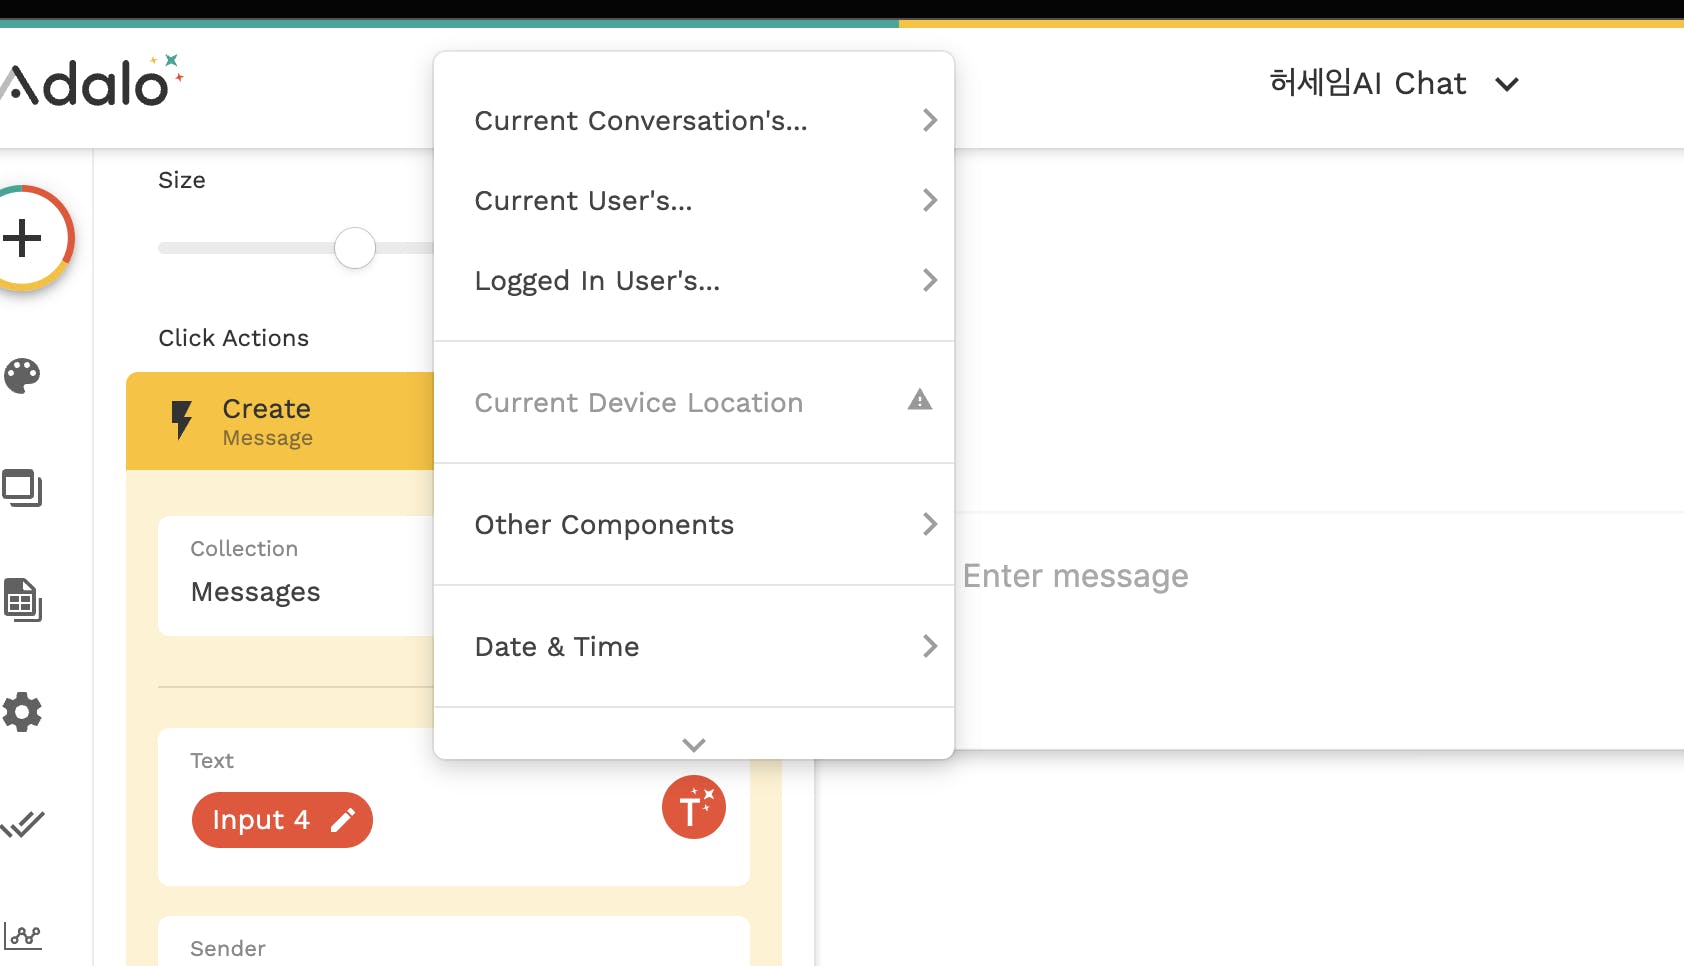This screenshot has width=1684, height=966.
Task: Open the Database collections icon
Action: (x=22, y=600)
